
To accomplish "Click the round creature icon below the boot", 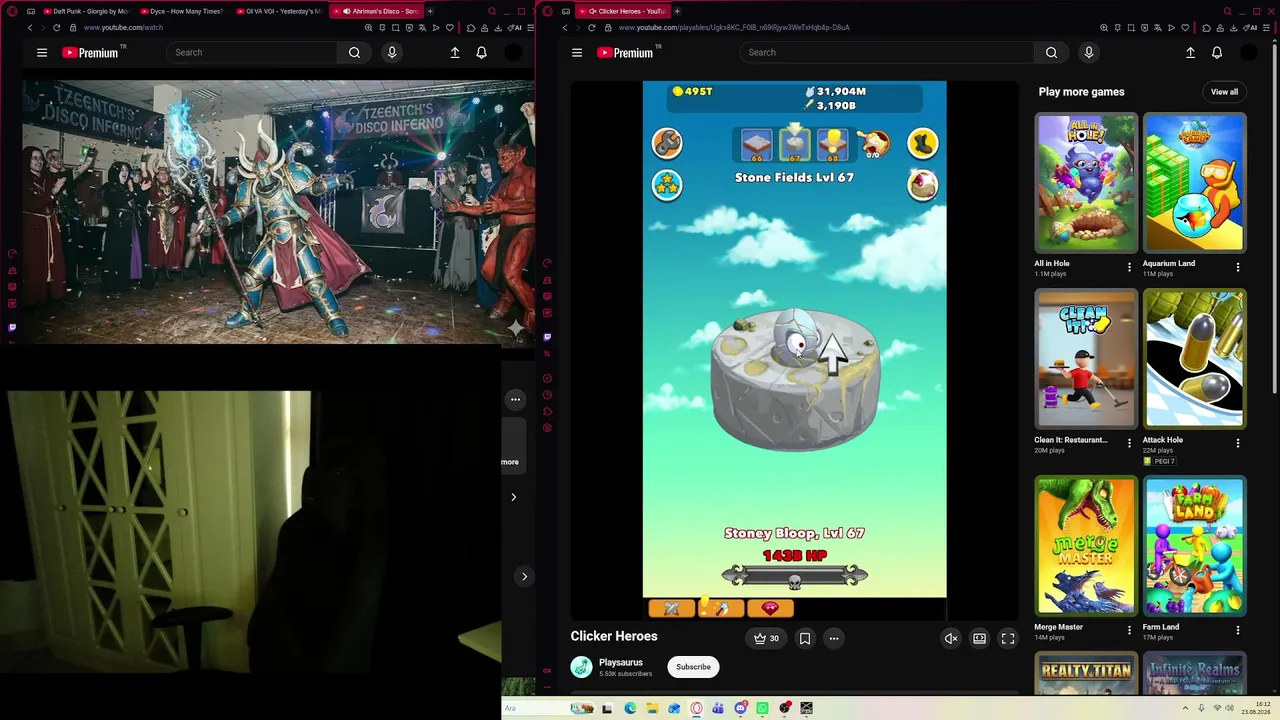I will 922,185.
